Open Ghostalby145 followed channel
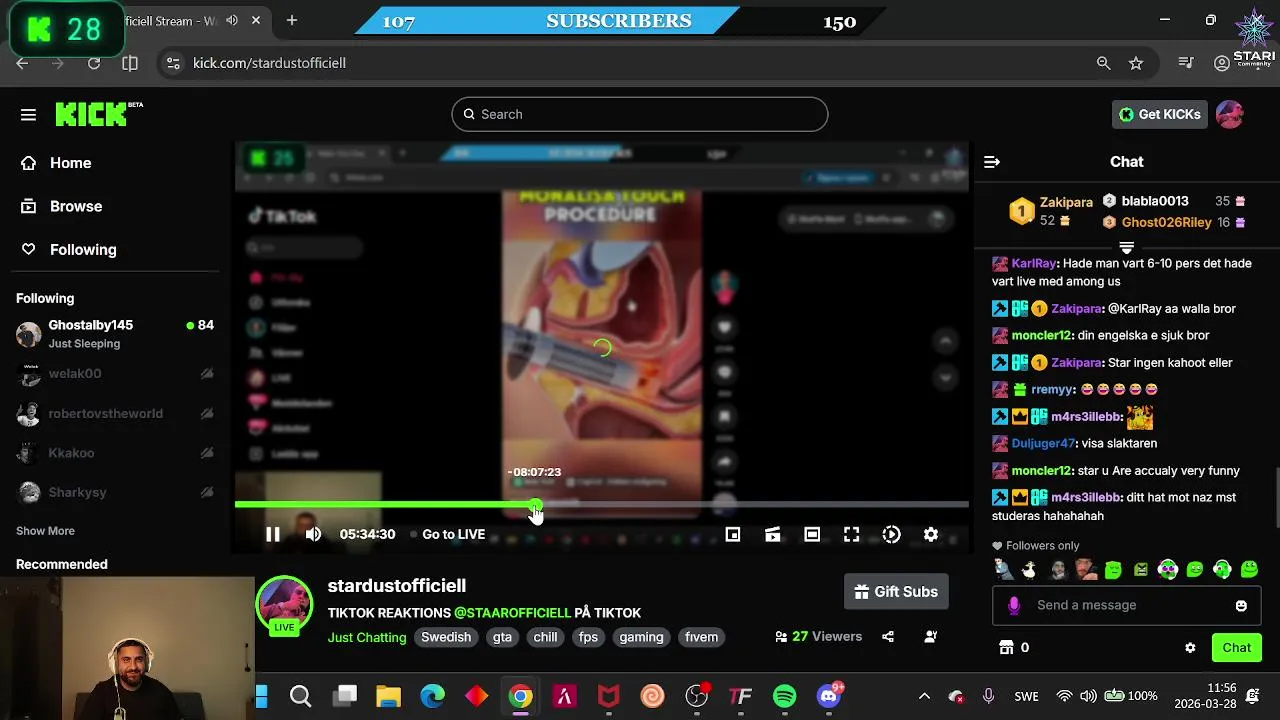Screen dimensions: 1280x720 pyautogui.click(x=116, y=334)
